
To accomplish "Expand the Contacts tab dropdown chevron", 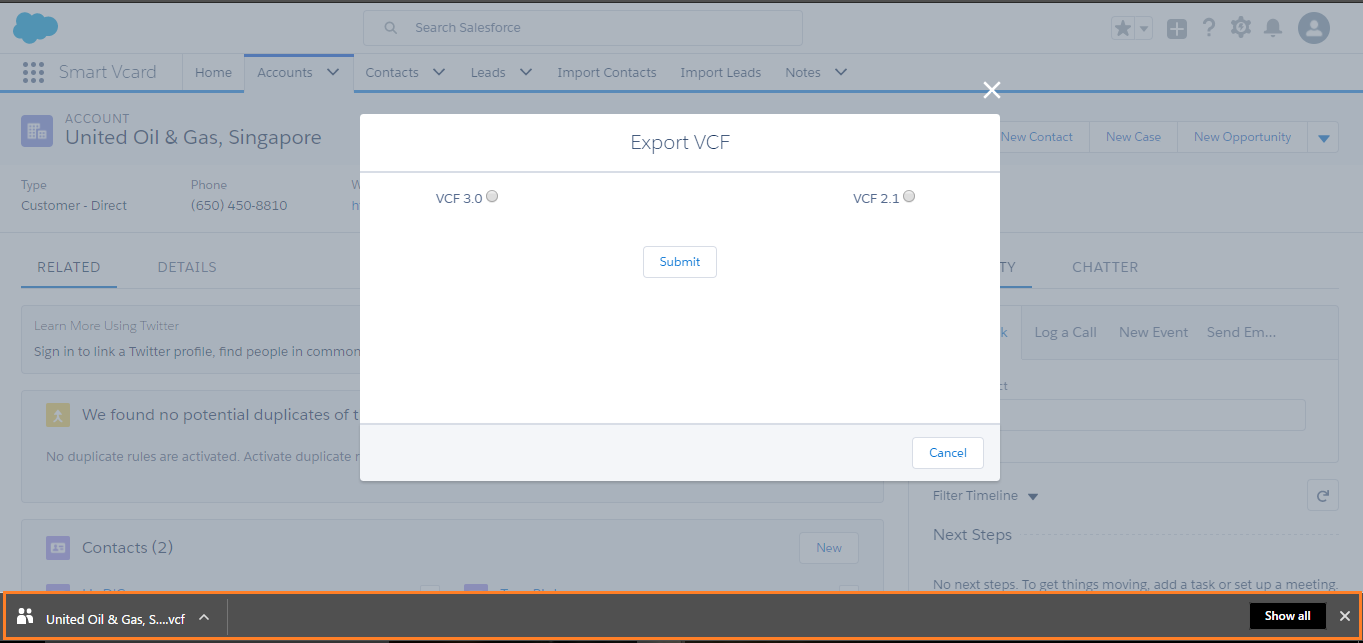I will pyautogui.click(x=439, y=72).
